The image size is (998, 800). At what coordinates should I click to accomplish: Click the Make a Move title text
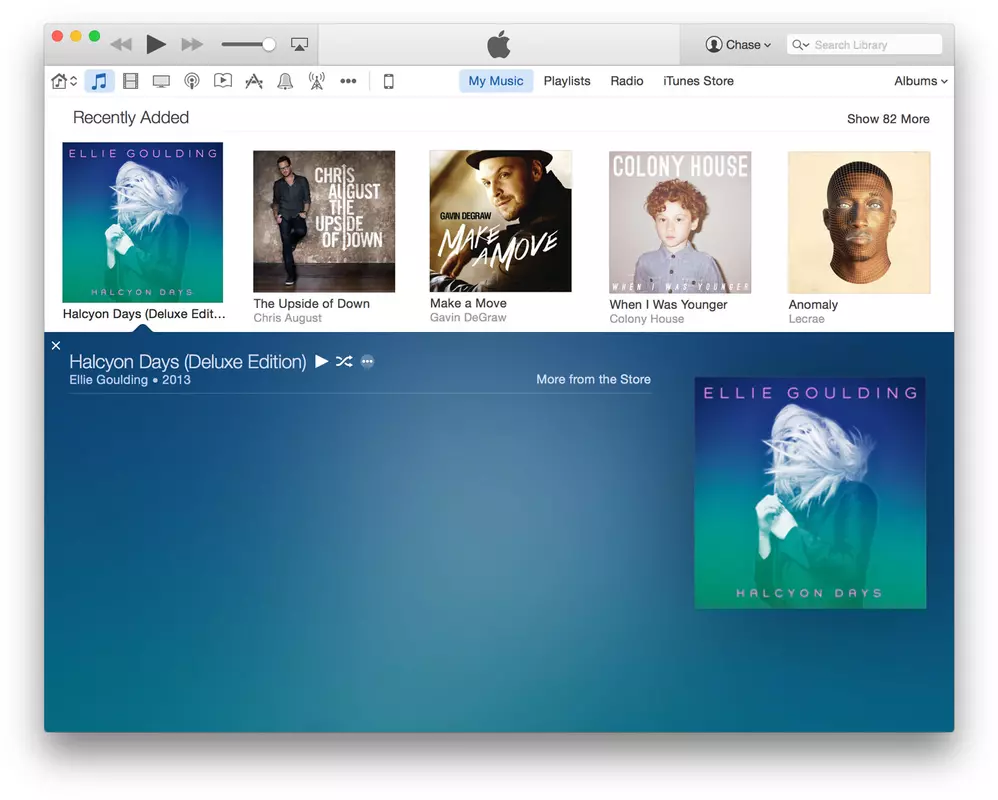(468, 304)
